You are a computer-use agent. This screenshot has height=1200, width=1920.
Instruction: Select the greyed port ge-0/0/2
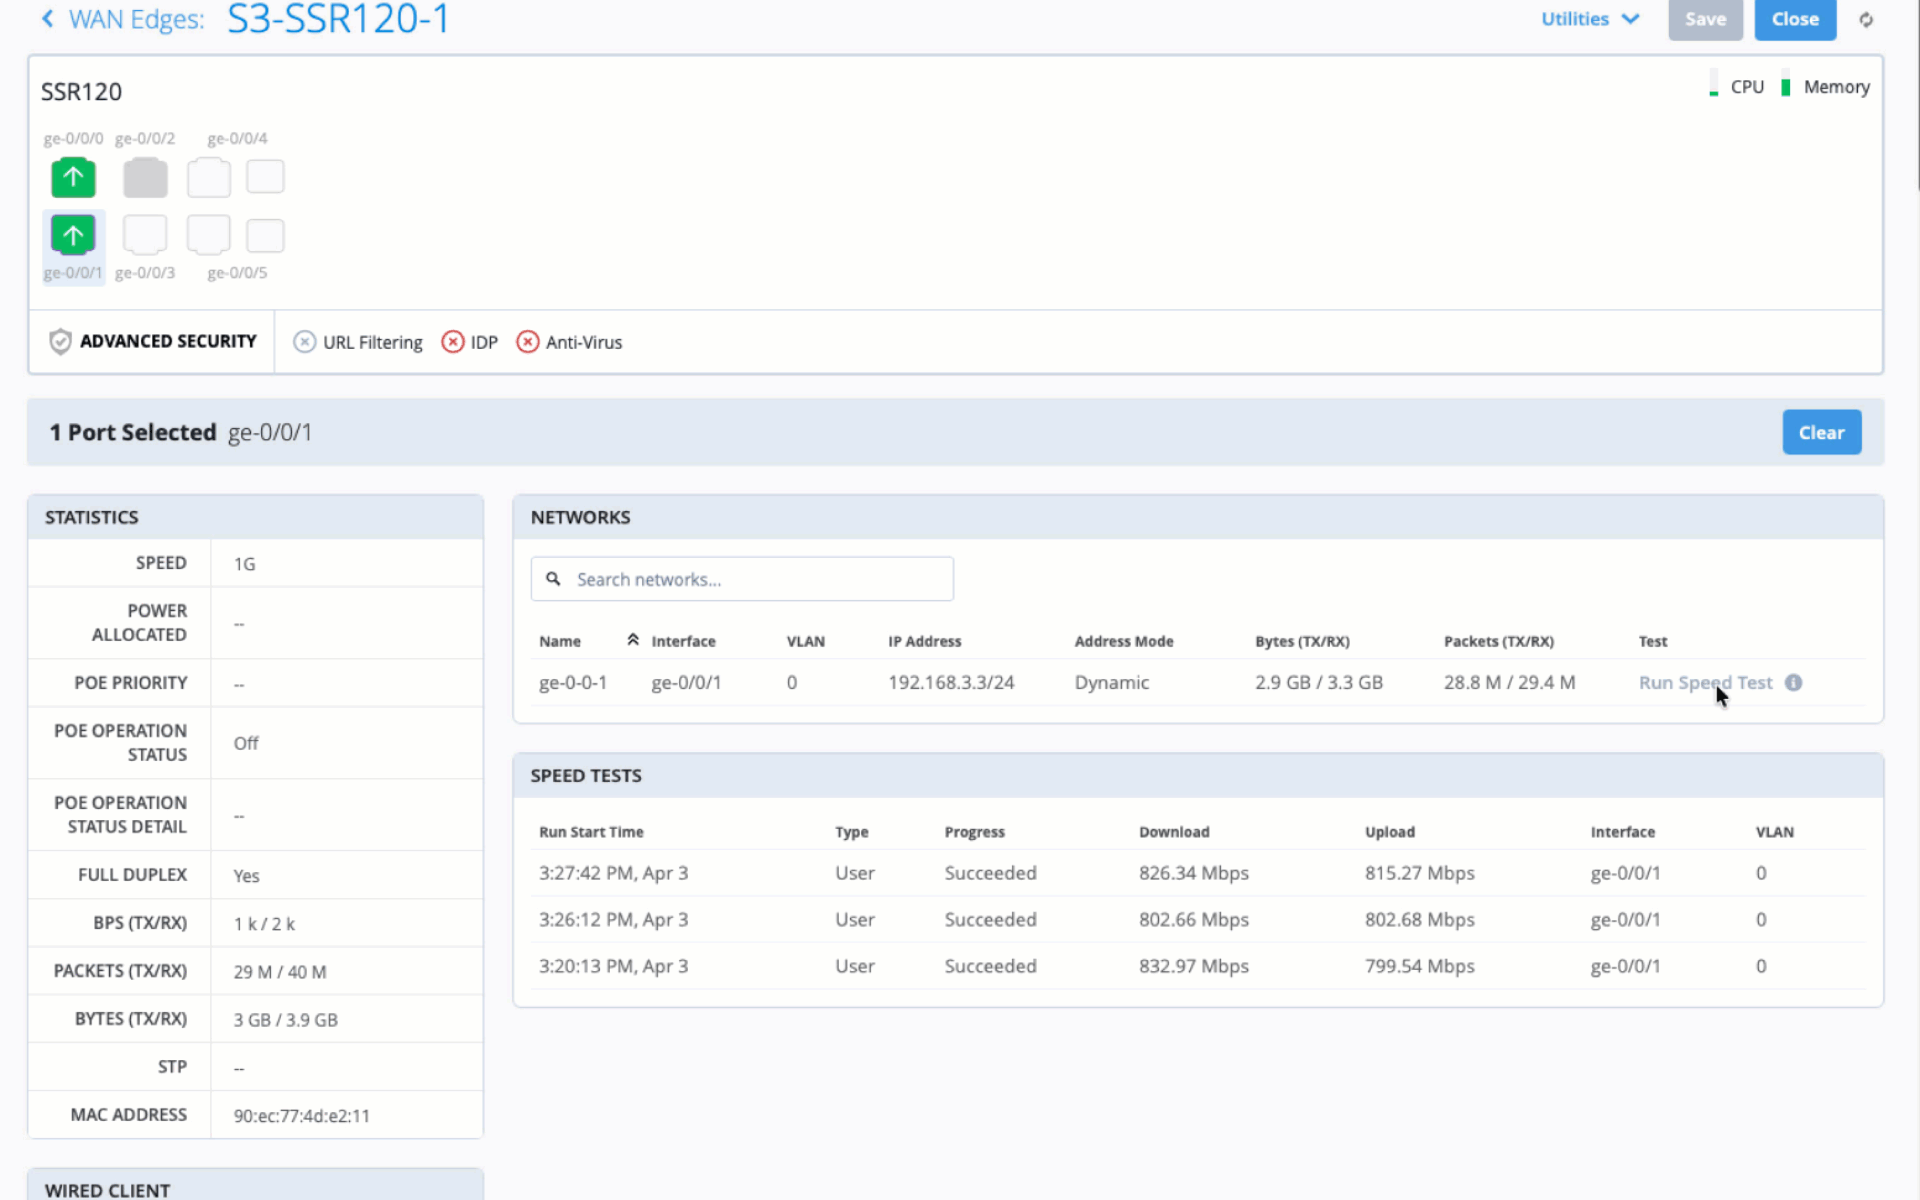[x=145, y=177]
